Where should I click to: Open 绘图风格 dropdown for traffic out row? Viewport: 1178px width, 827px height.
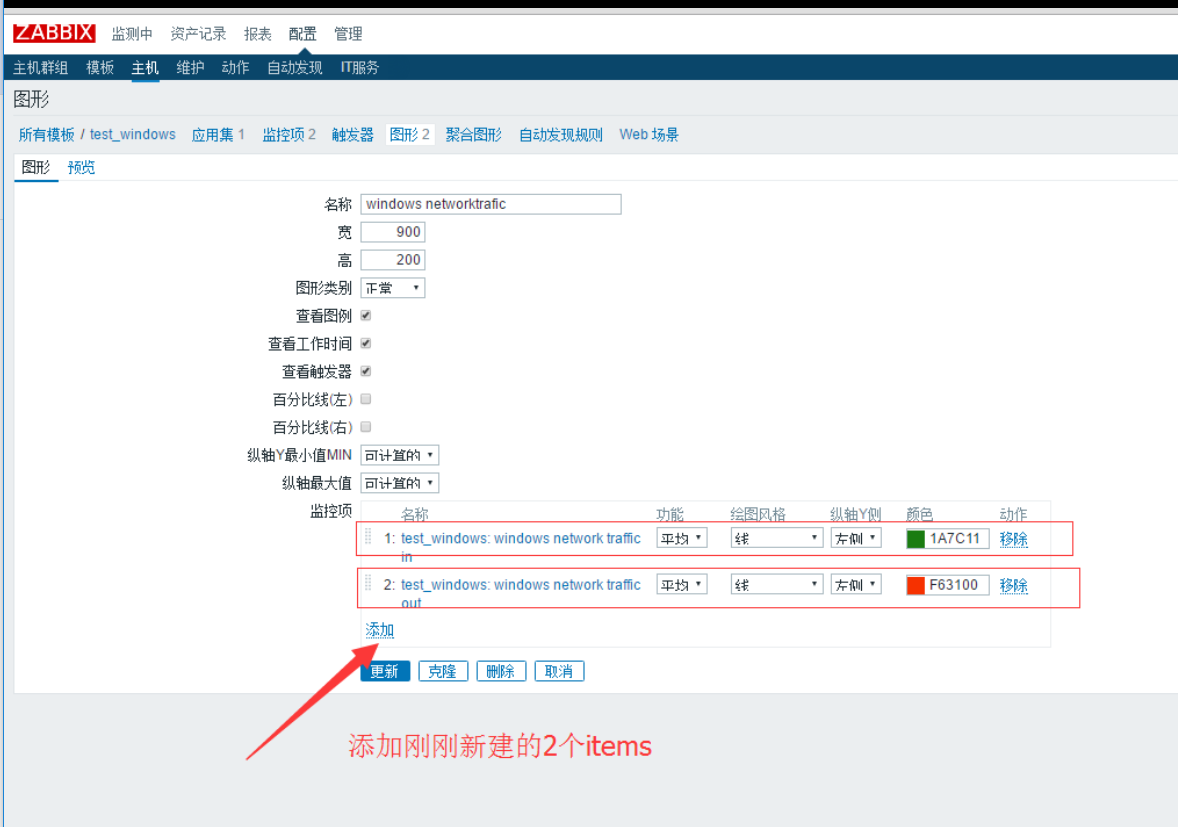776,584
